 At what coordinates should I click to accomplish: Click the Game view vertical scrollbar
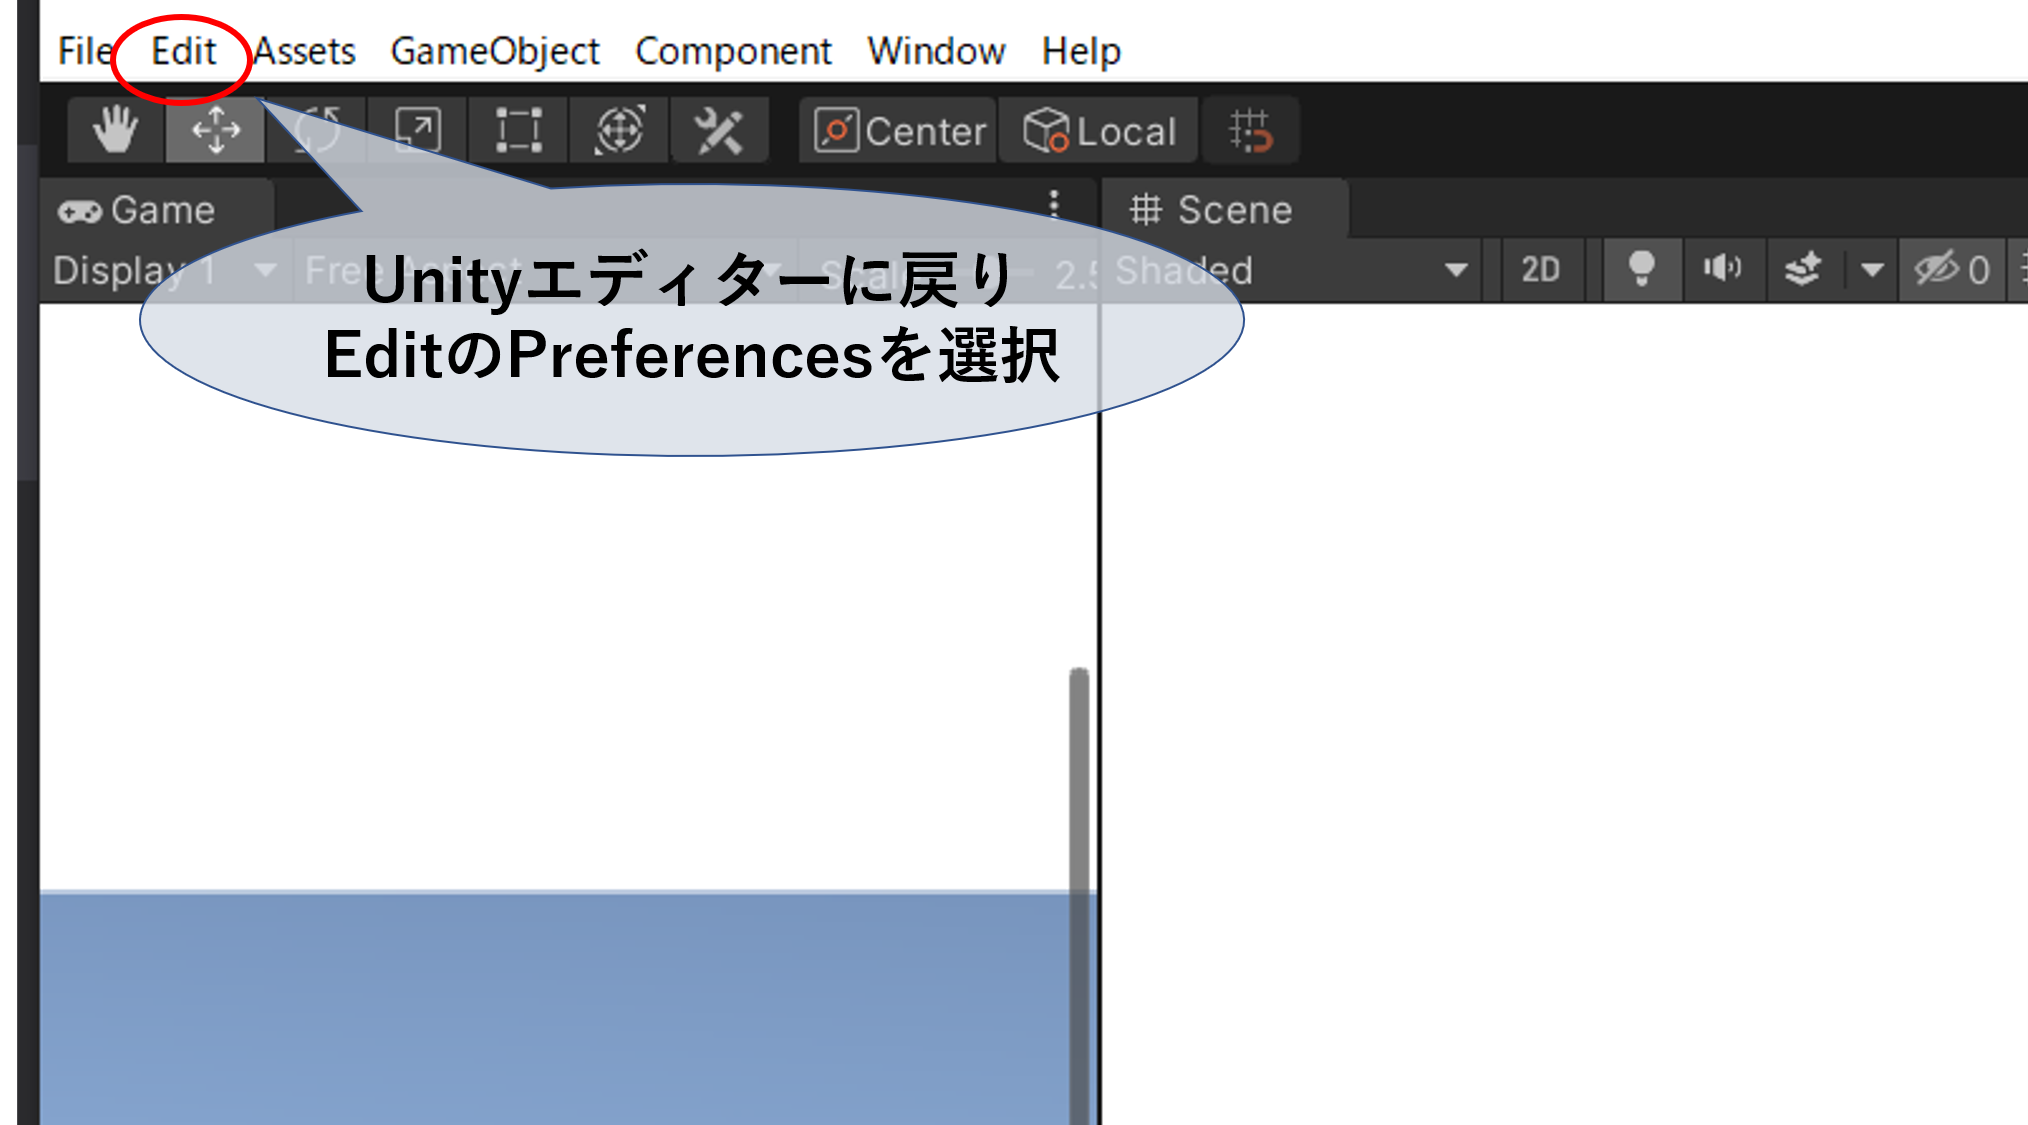1079,895
